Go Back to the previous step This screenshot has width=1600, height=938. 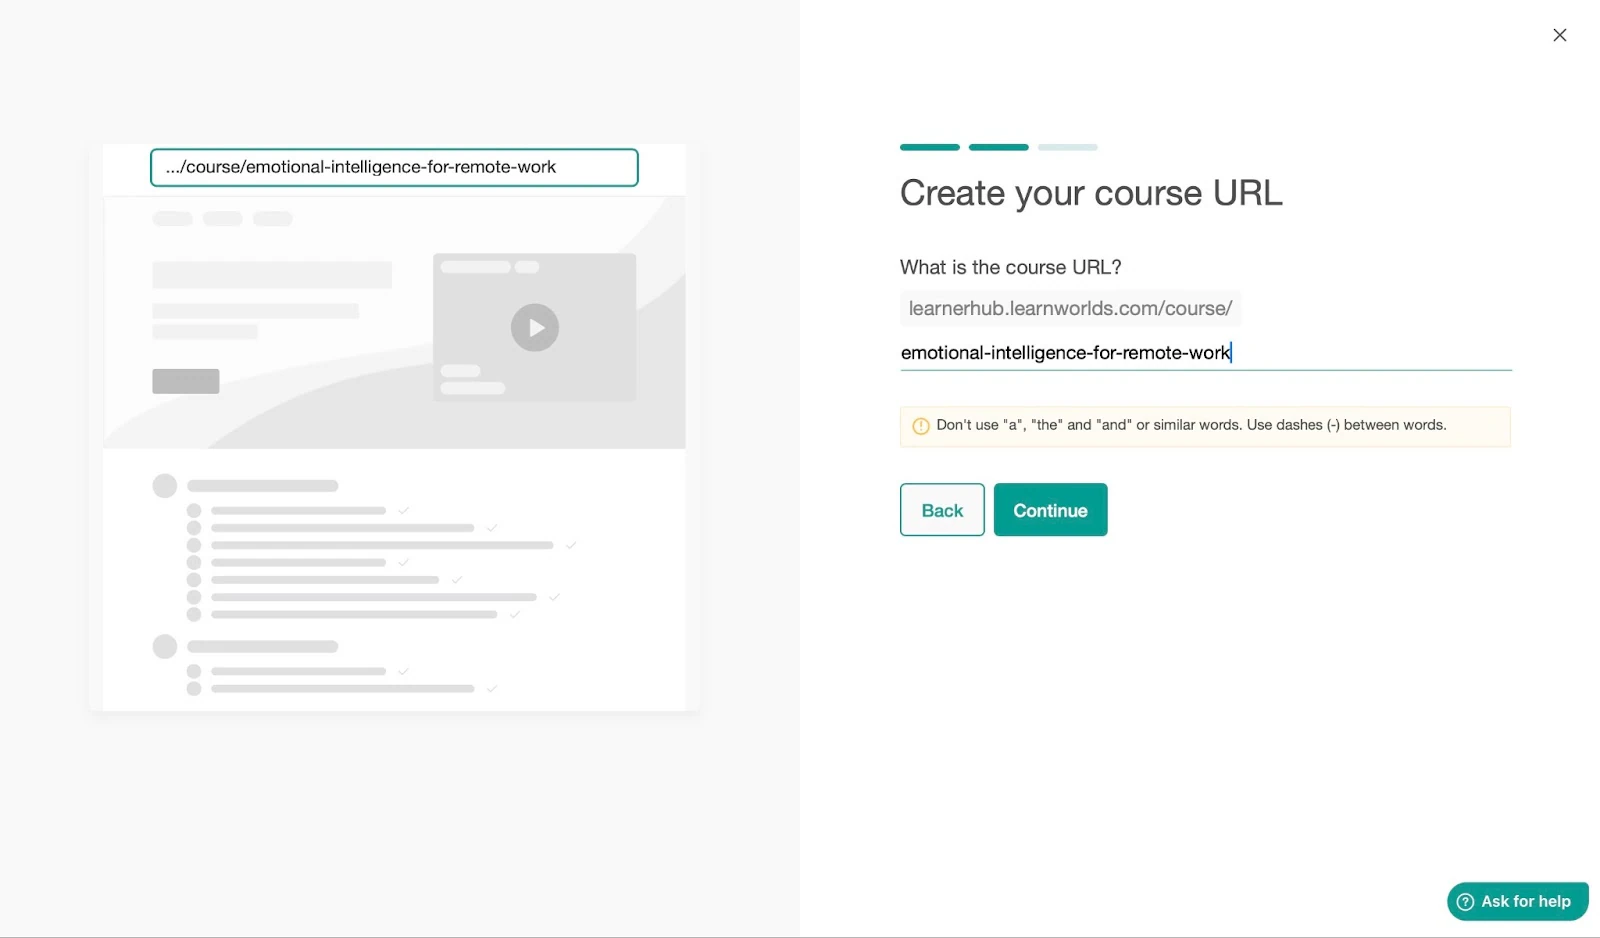coord(942,510)
